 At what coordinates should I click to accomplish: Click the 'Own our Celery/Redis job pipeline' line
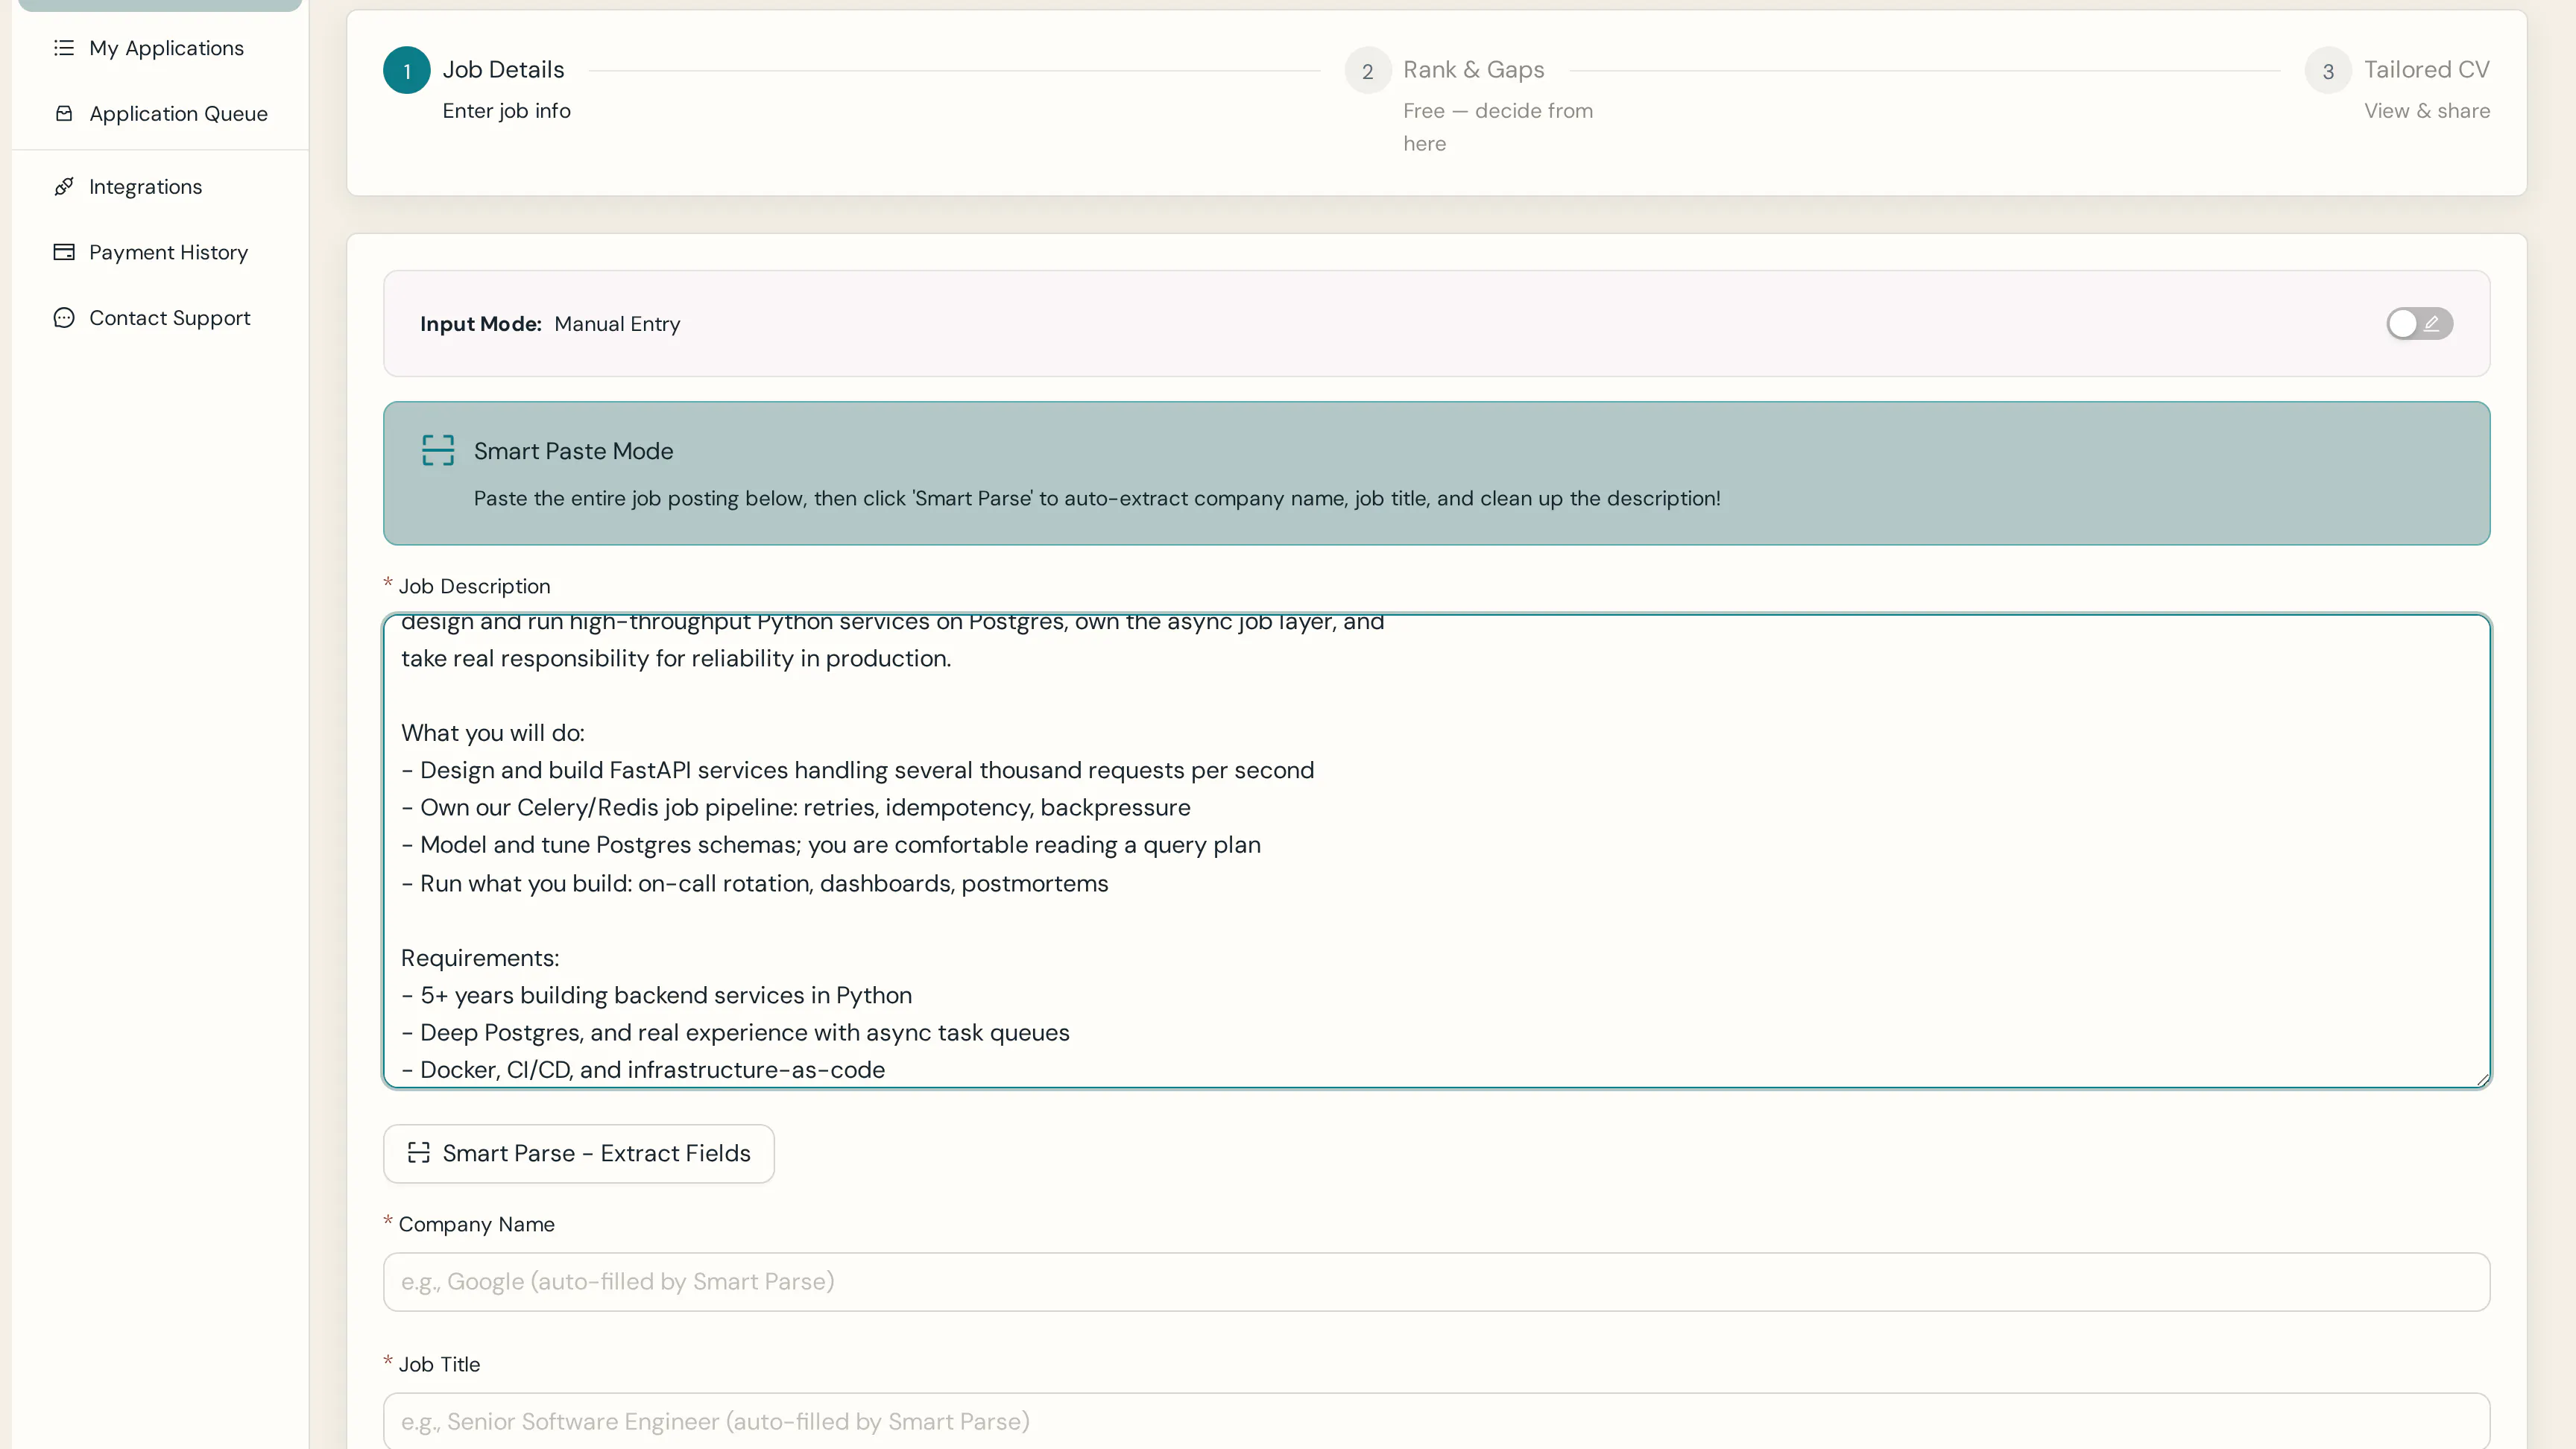(796, 807)
